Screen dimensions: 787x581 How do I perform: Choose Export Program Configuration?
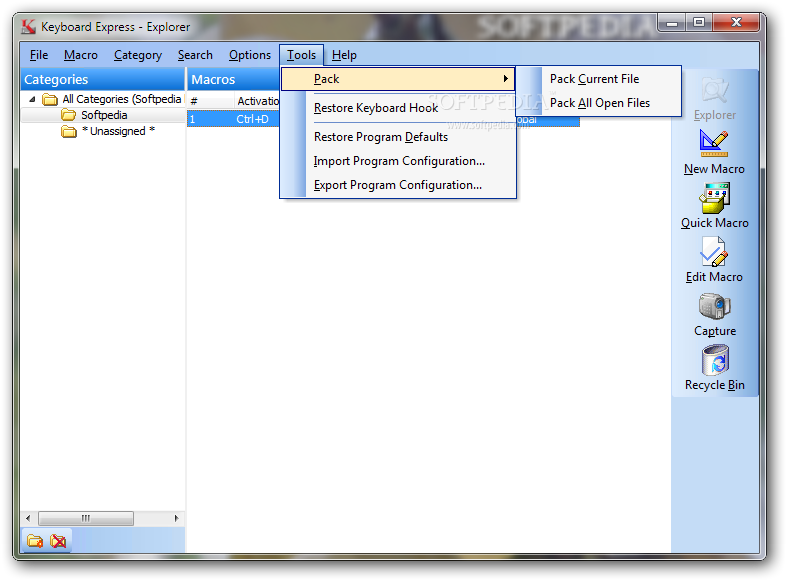click(x=398, y=185)
